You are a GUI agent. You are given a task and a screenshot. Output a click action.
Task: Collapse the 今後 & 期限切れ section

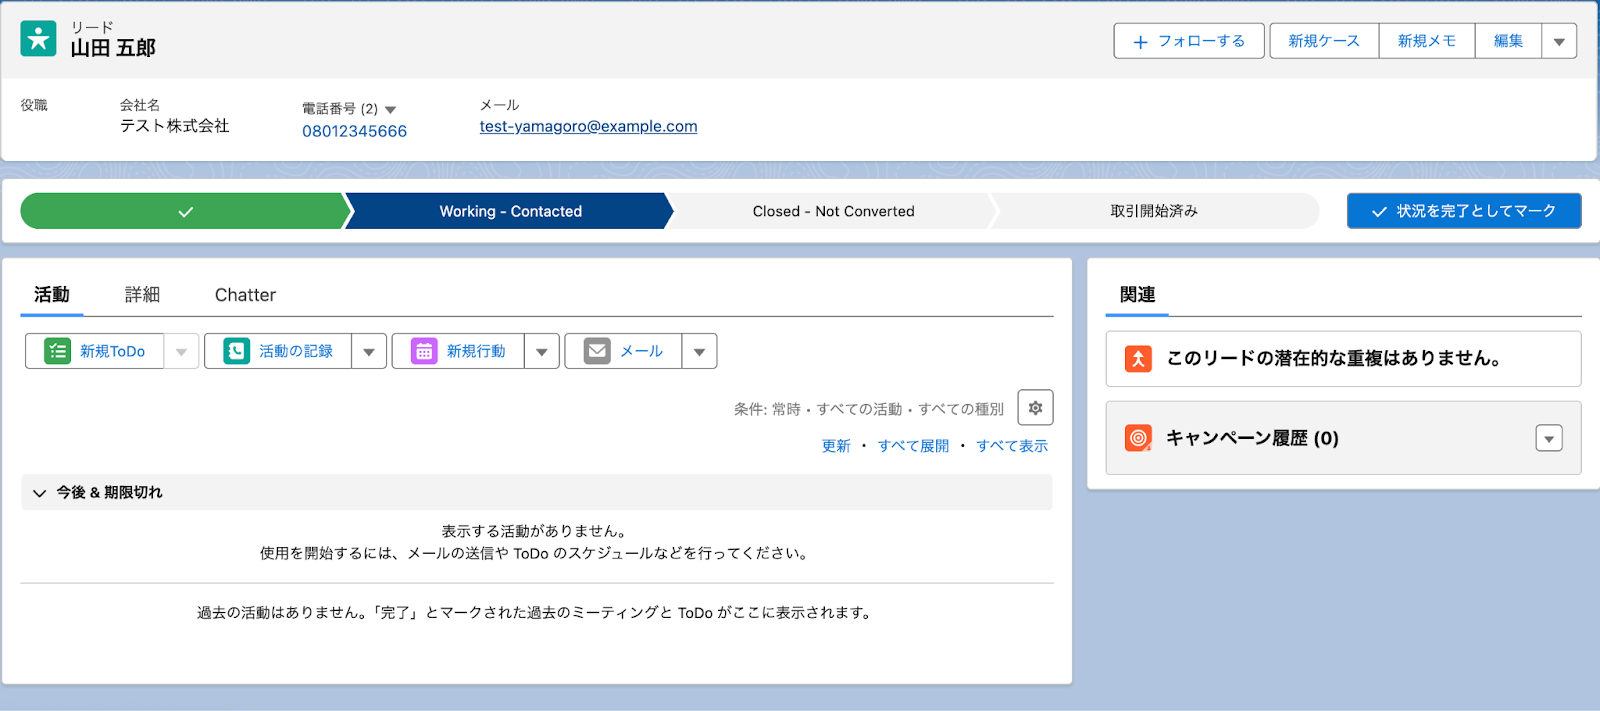coord(40,493)
